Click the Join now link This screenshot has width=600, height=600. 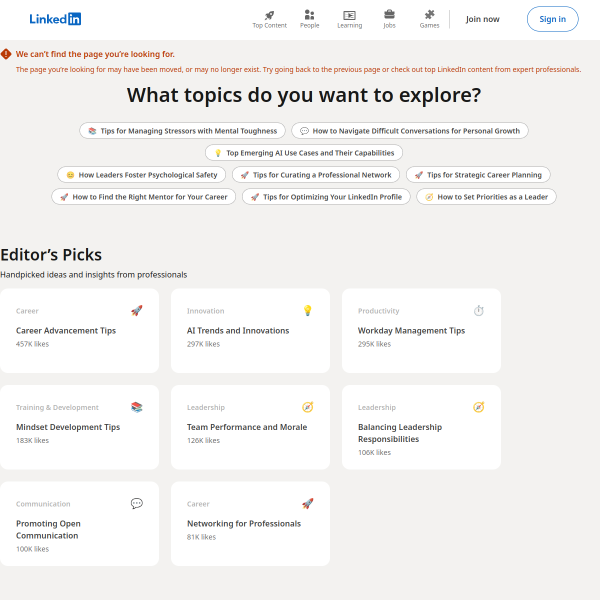pyautogui.click(x=483, y=19)
